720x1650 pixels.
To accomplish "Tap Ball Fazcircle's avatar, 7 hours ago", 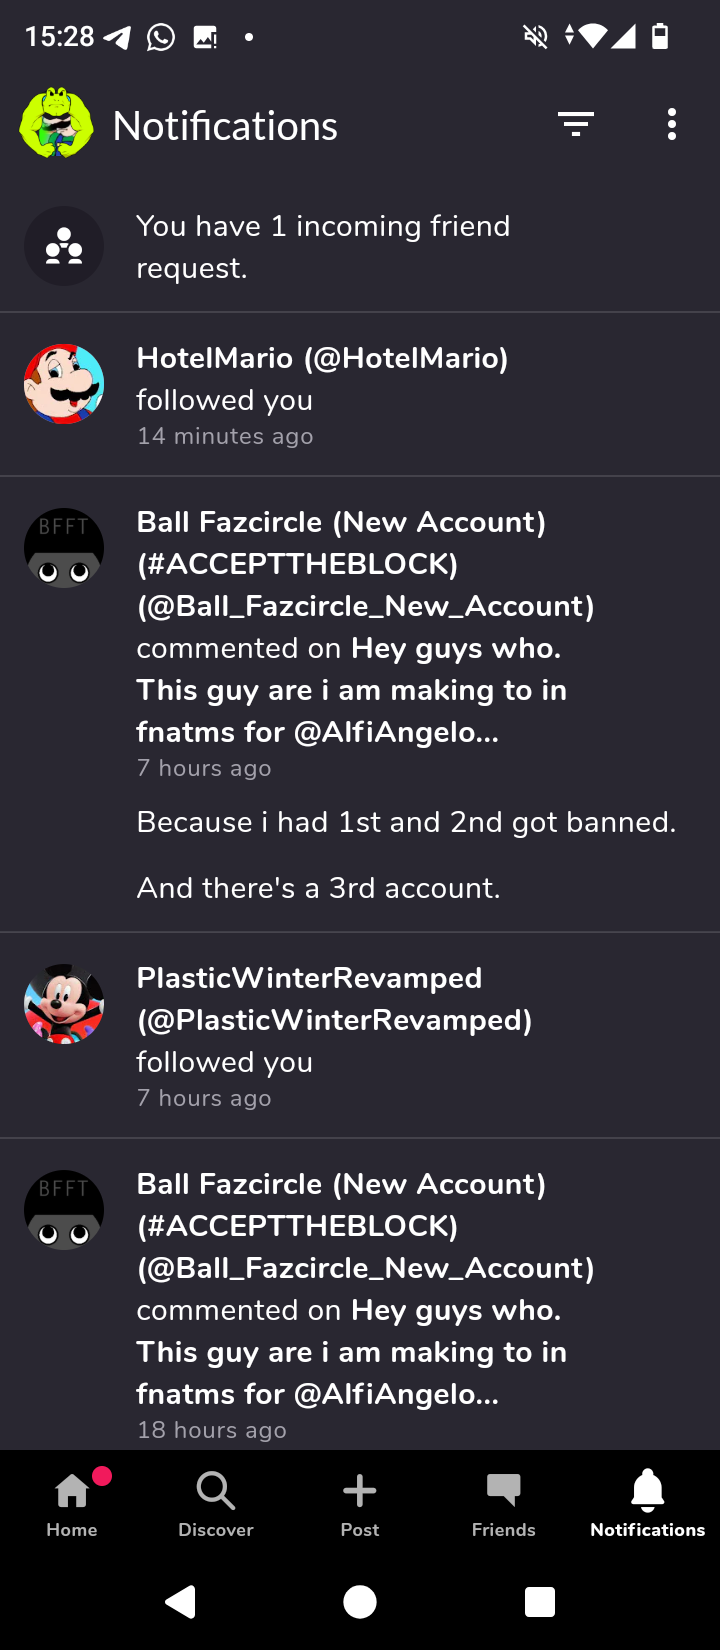I will (64, 548).
